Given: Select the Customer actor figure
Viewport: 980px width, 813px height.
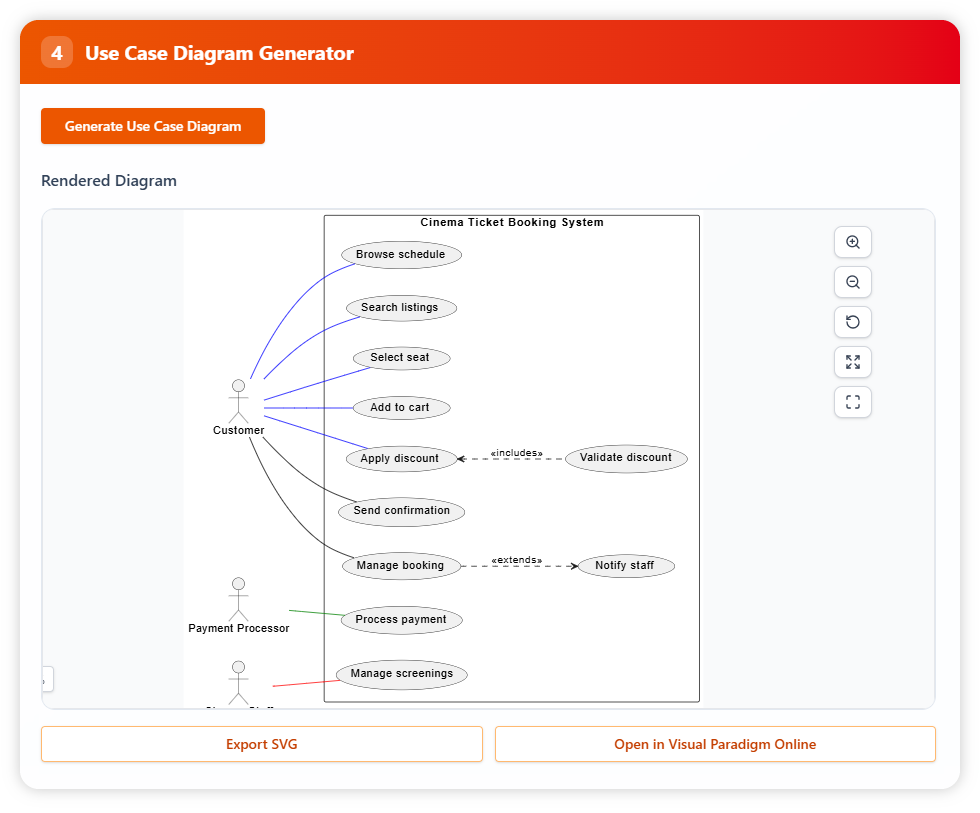Looking at the screenshot, I should 238,402.
